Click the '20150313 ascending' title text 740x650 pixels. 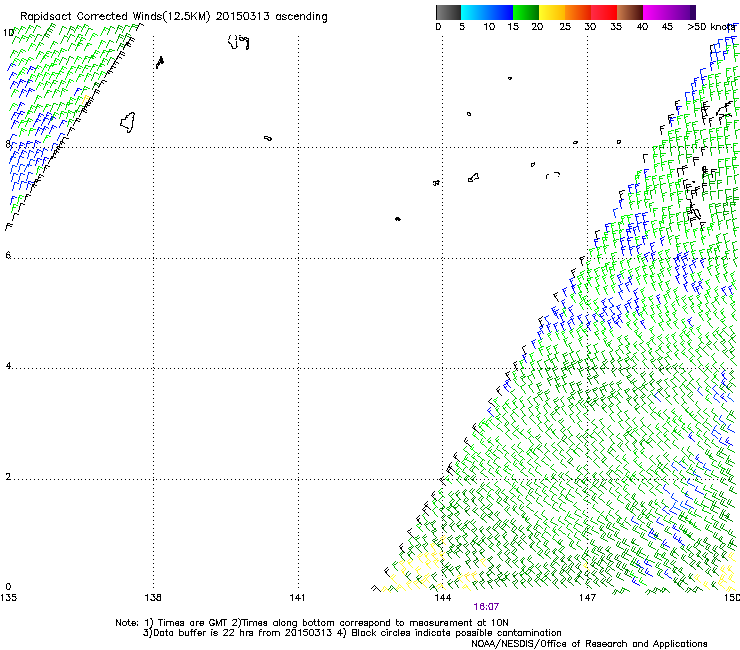(x=271, y=17)
